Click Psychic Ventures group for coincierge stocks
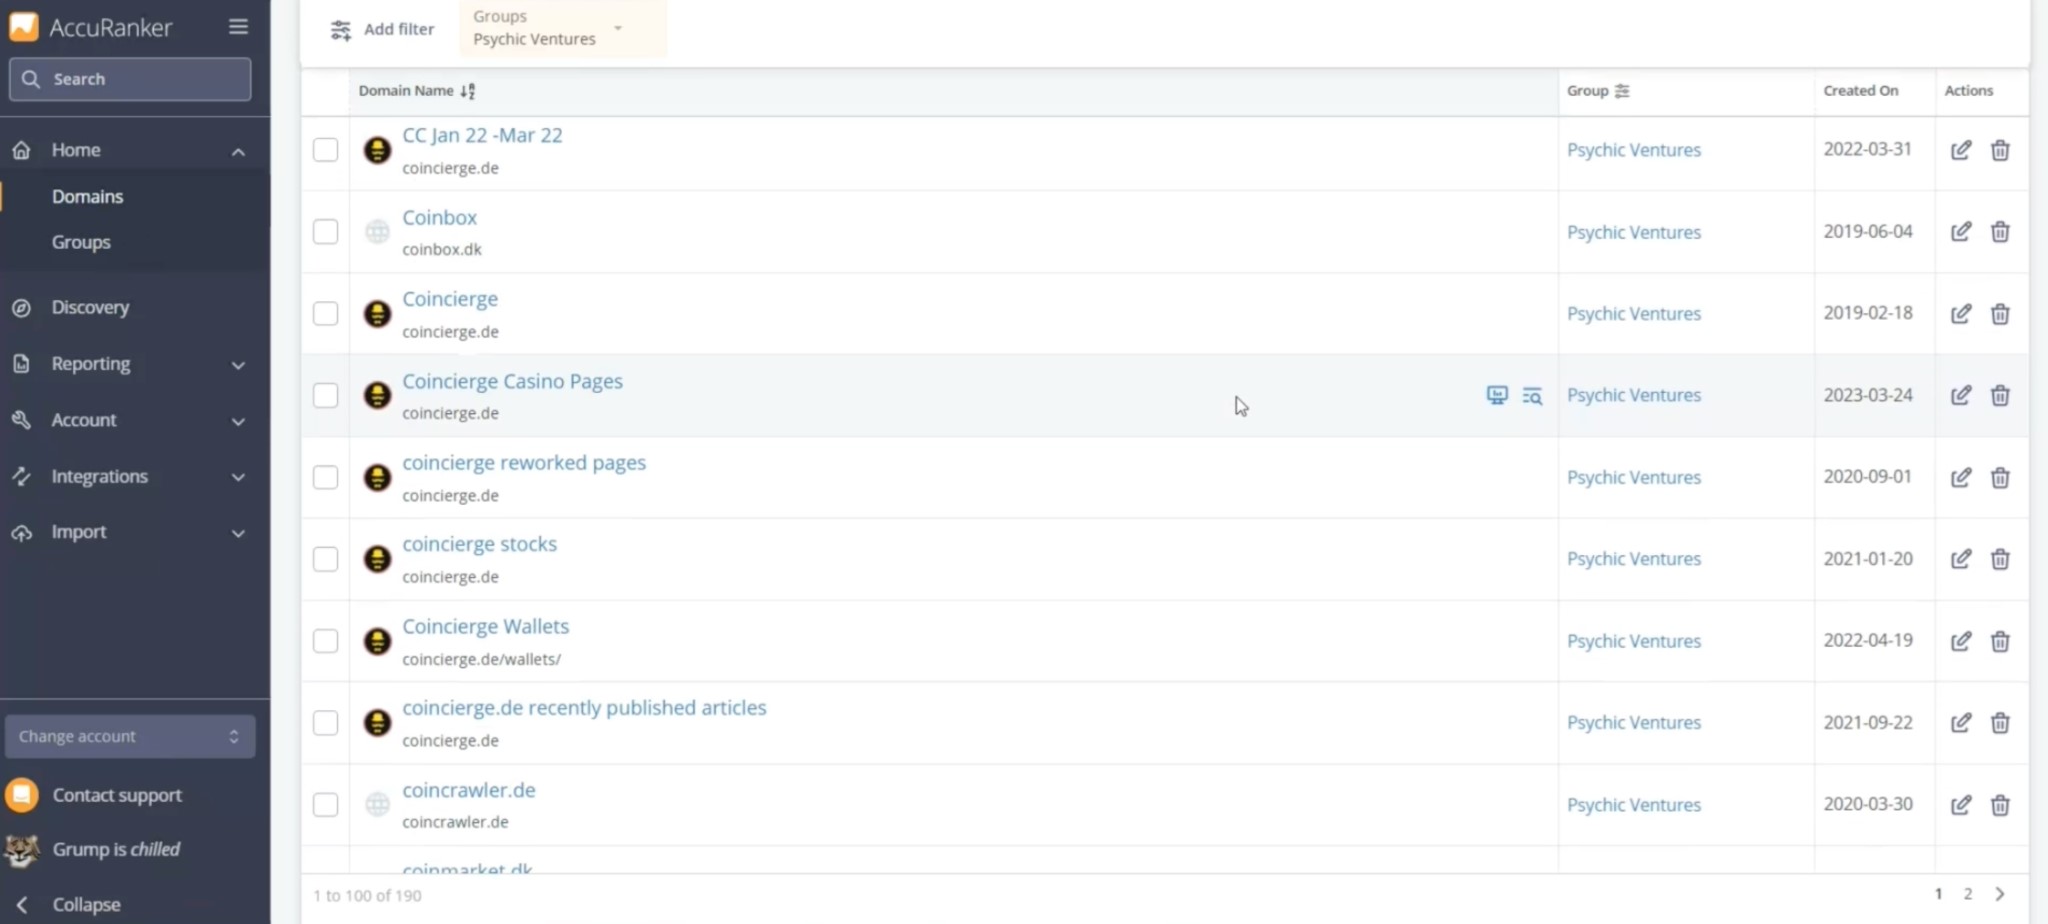 point(1633,559)
